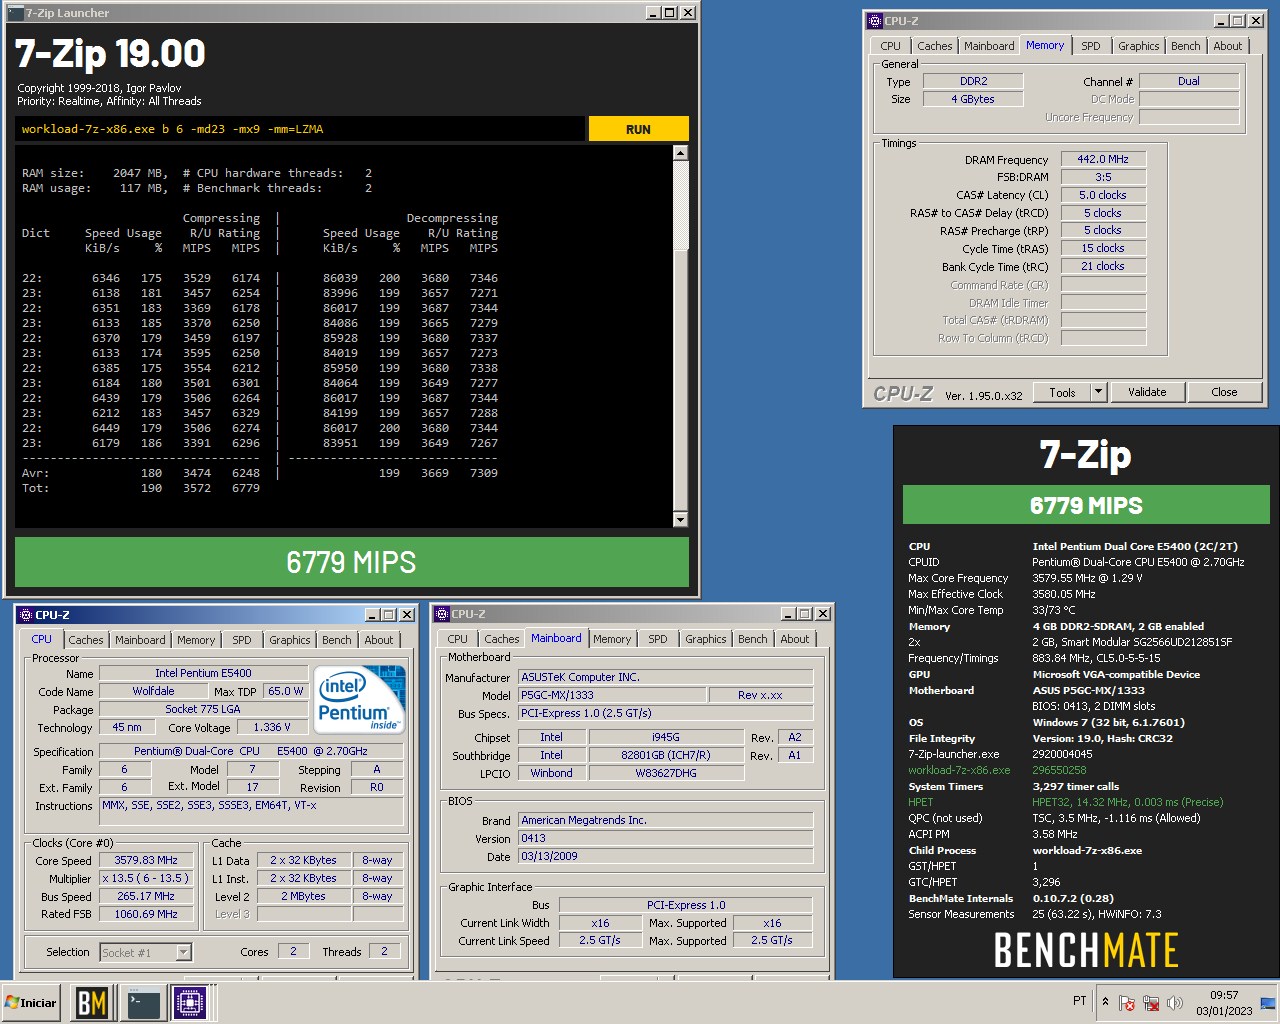Open the volume speaker tray icon
Image resolution: width=1280 pixels, height=1024 pixels.
1175,1002
